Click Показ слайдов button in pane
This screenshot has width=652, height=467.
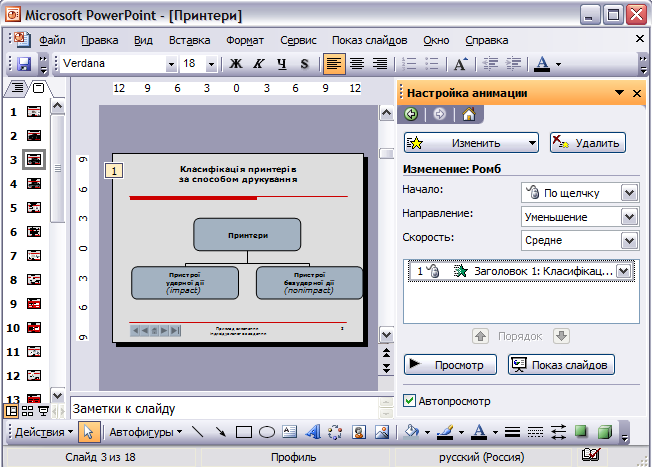click(x=561, y=365)
